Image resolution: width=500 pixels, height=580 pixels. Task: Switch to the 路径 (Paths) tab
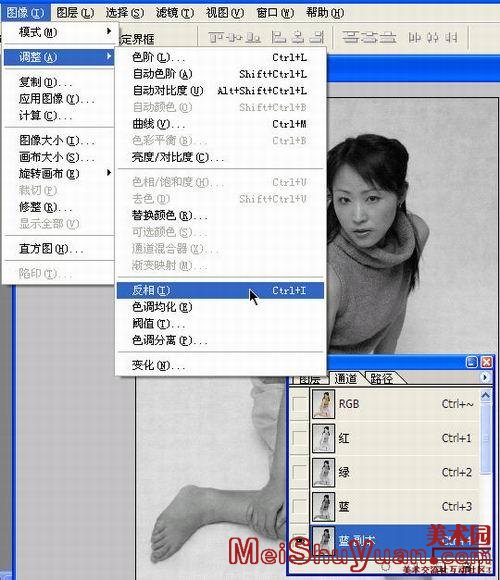pyautogui.click(x=381, y=378)
